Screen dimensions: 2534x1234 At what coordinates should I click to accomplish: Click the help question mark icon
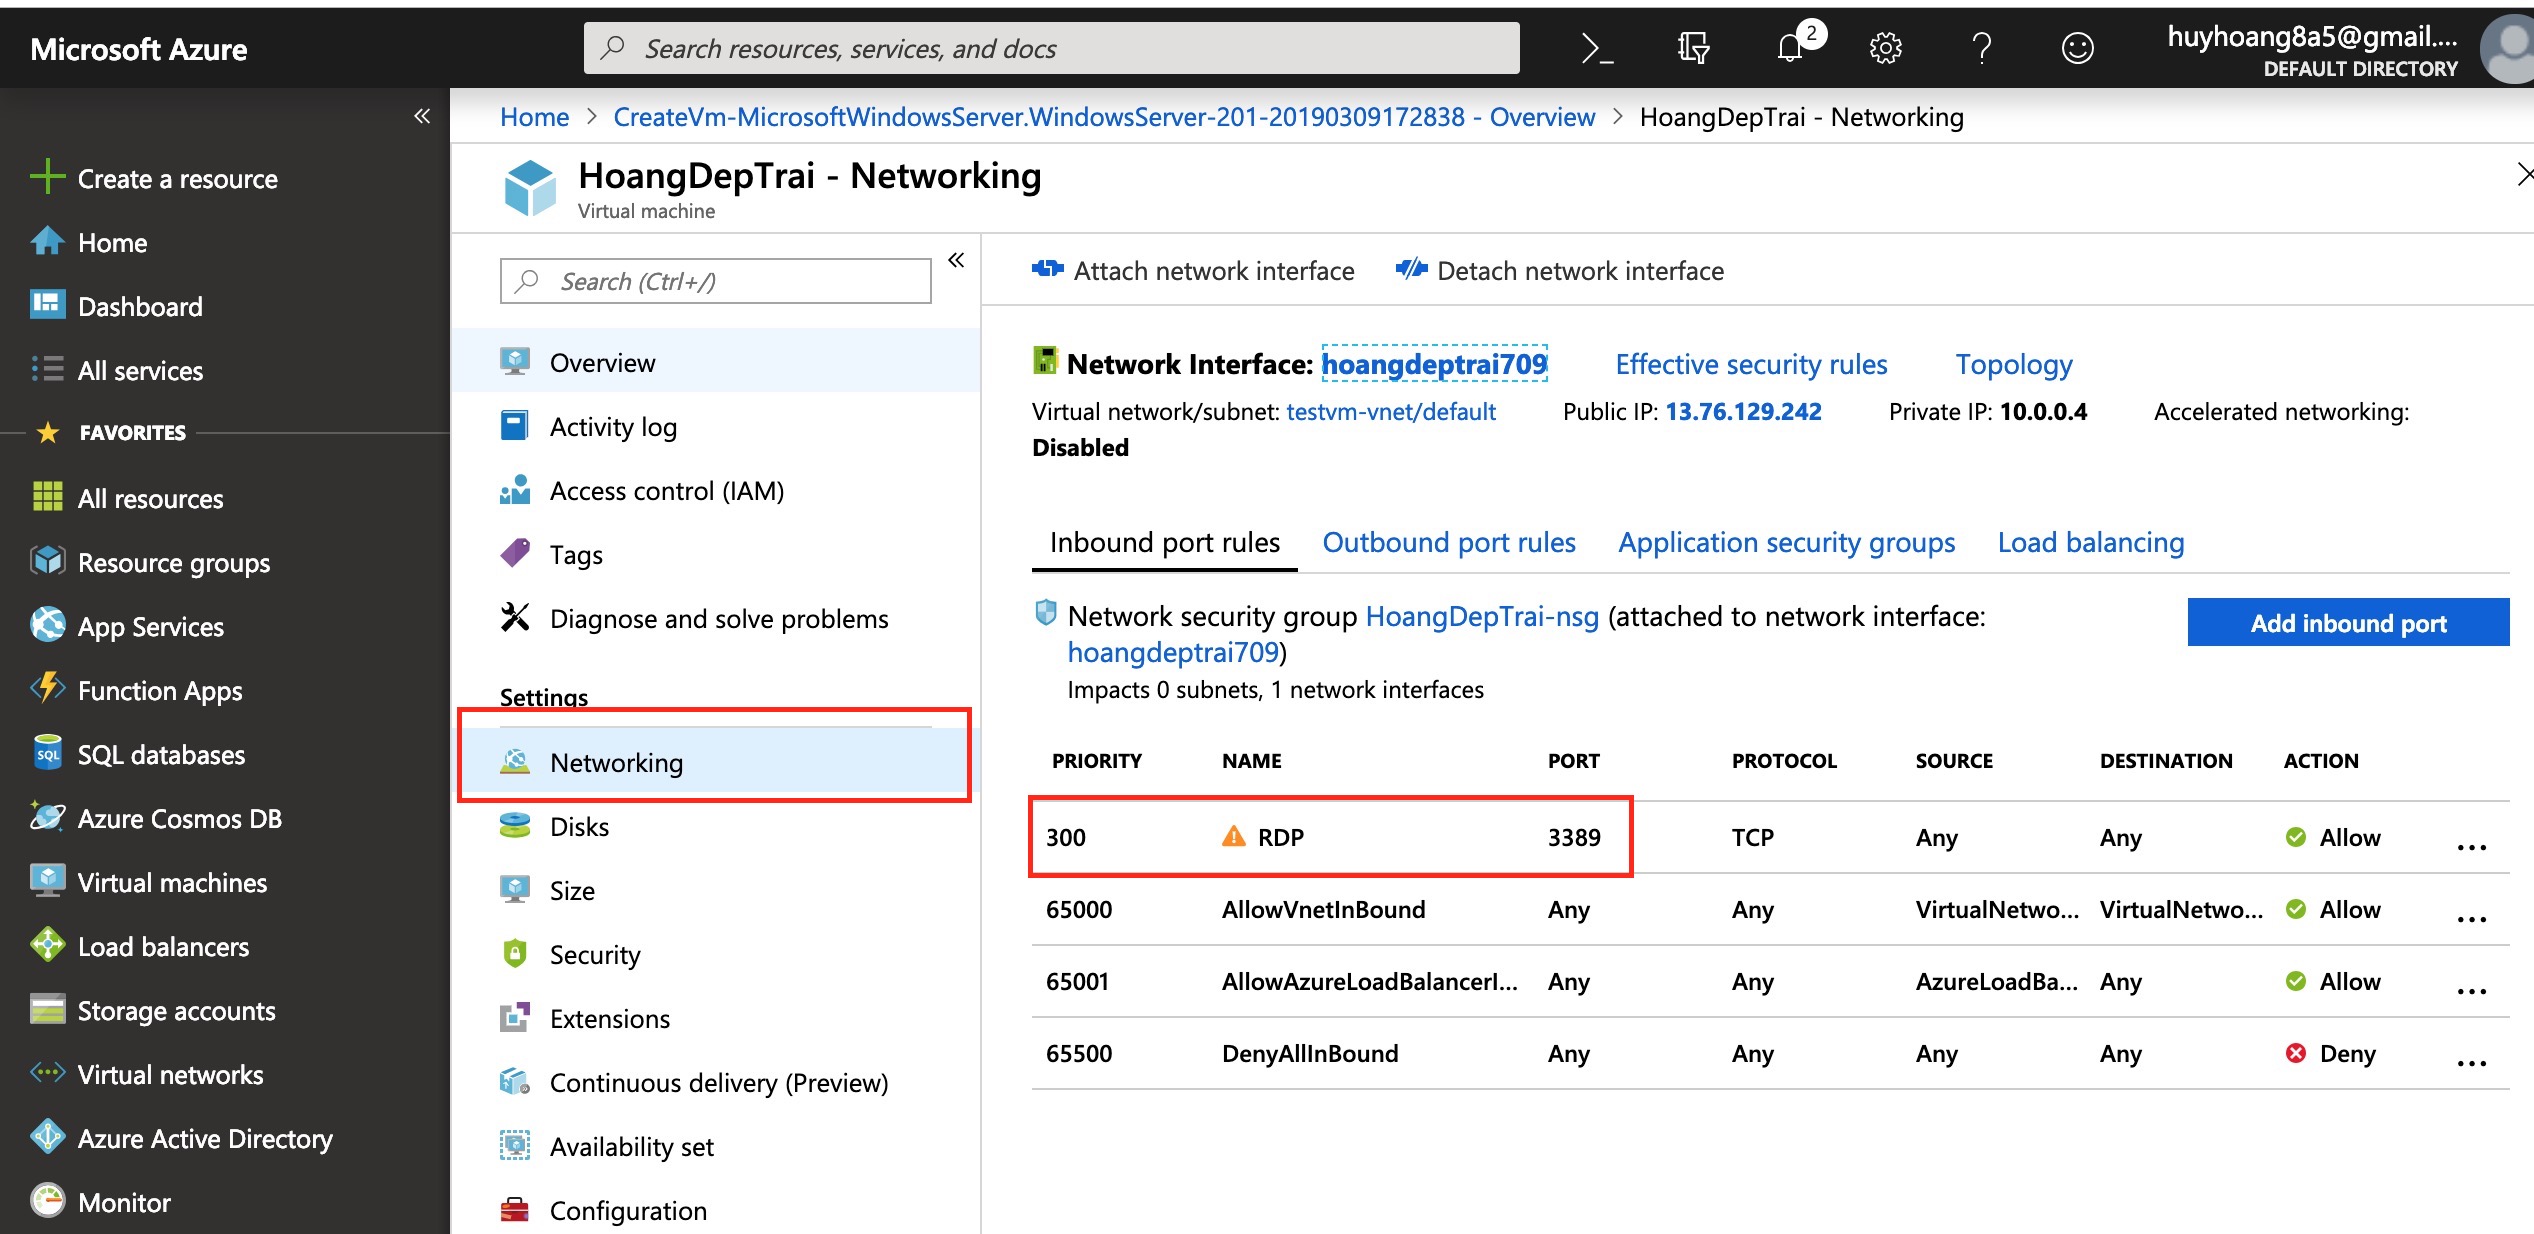pos(1981,48)
